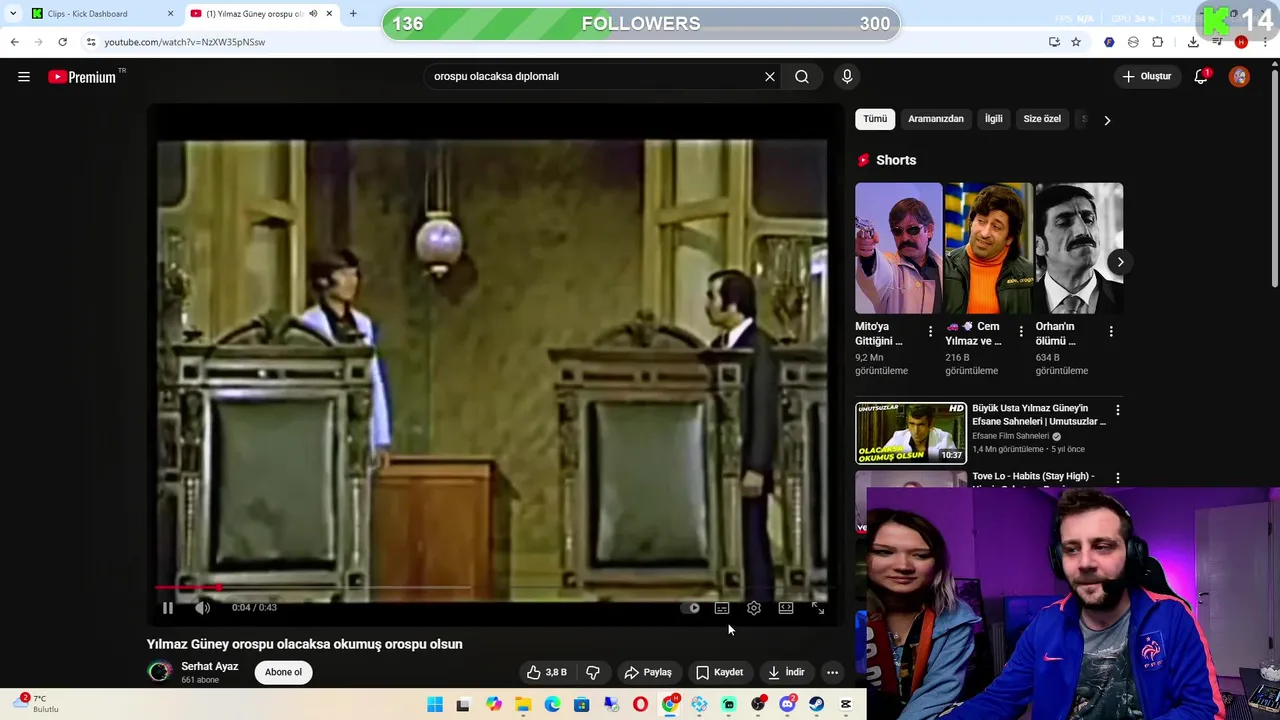
Task: Open video player settings gear
Action: (754, 608)
